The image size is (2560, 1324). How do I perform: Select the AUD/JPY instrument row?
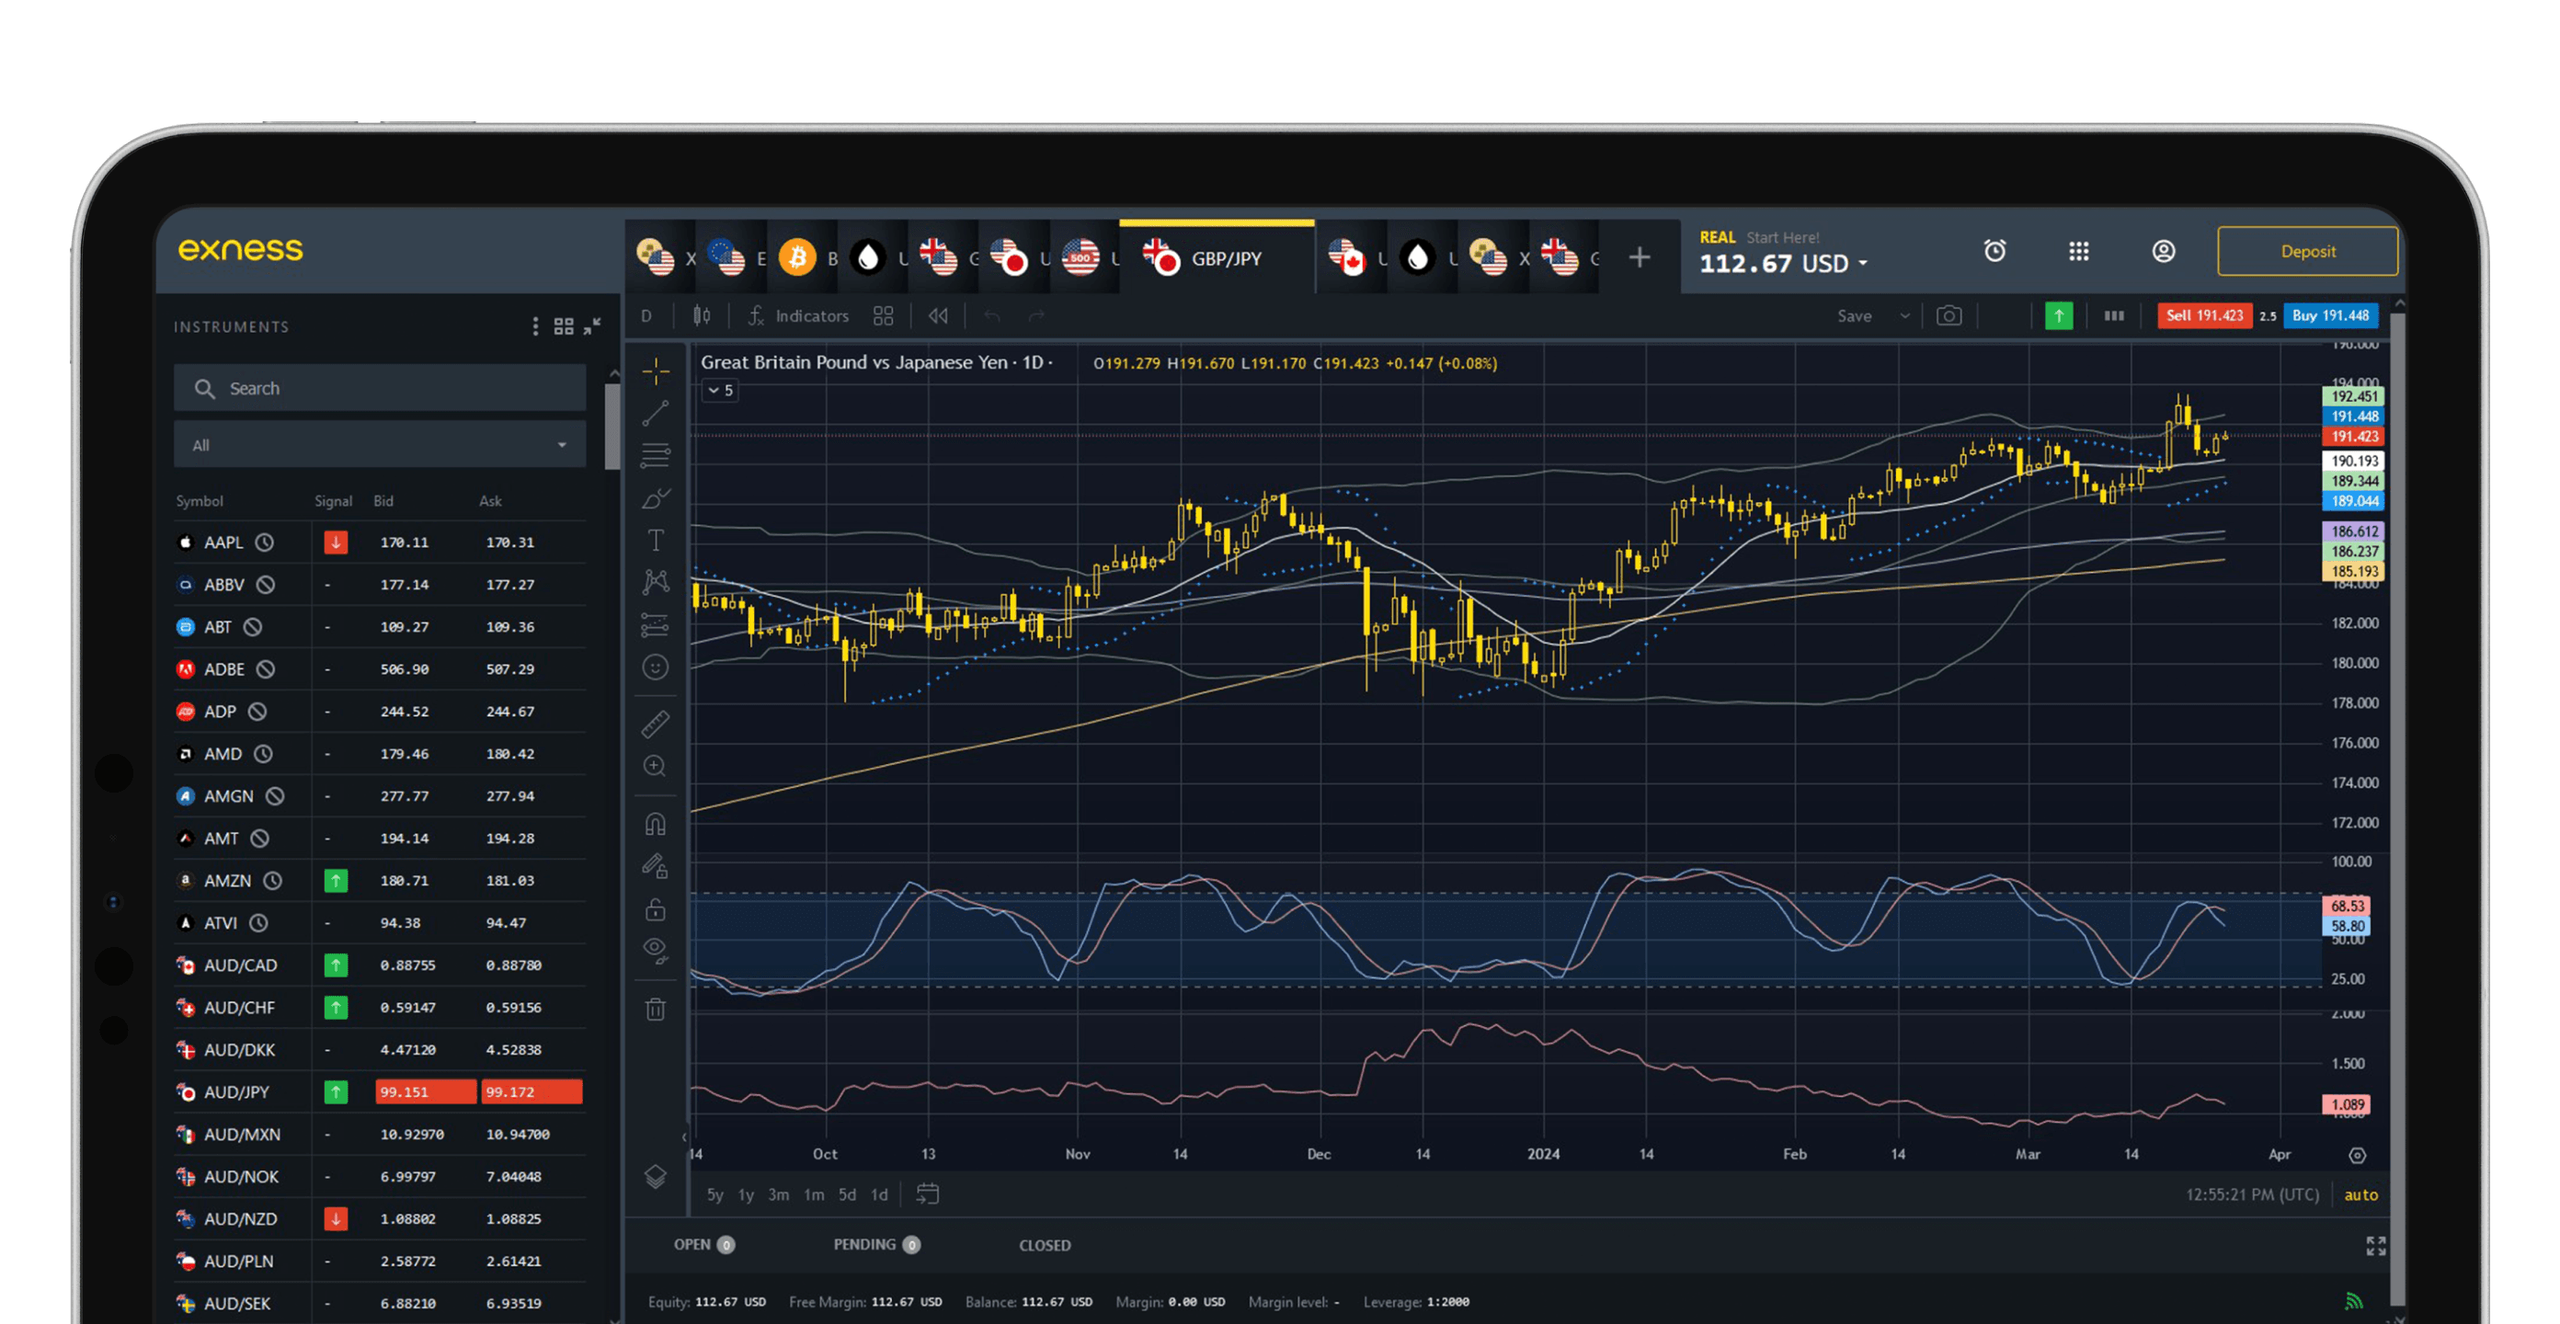click(x=380, y=1092)
